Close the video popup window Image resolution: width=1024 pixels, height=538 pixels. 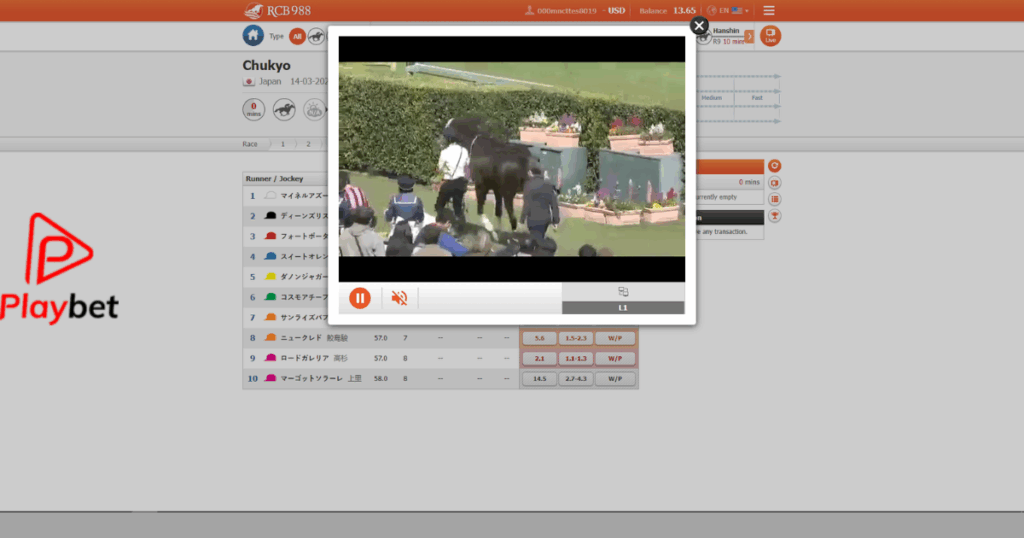(699, 26)
